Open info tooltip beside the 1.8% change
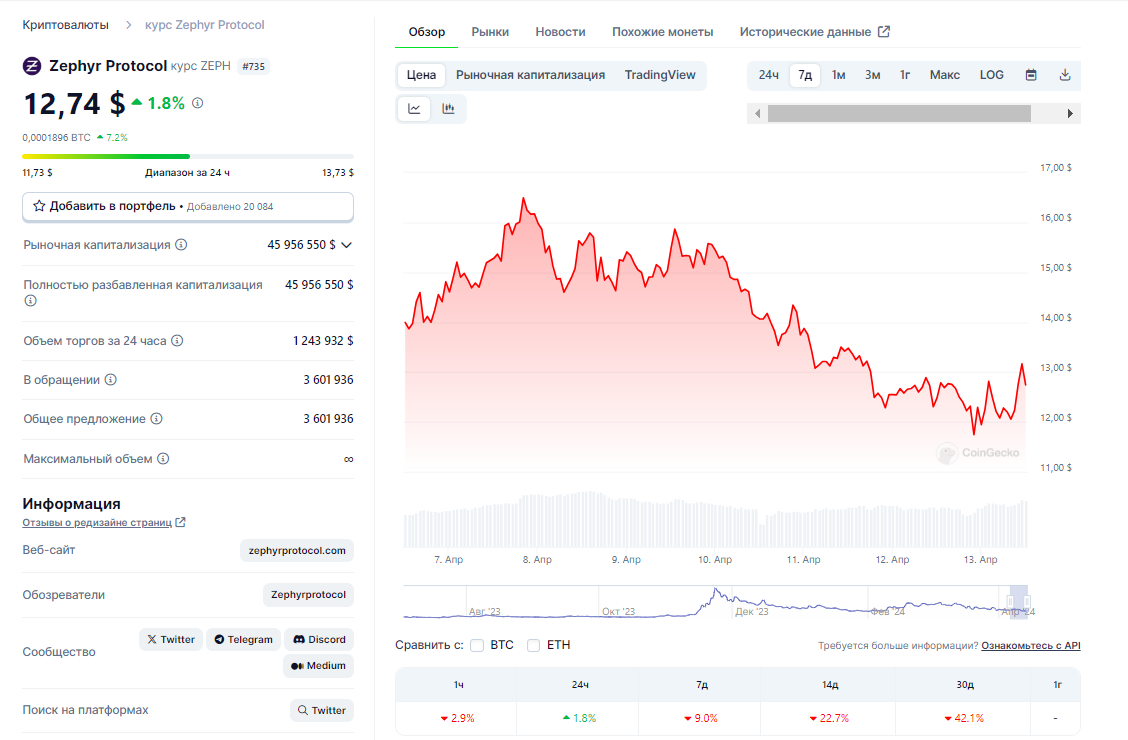The width and height of the screenshot is (1128, 740). 198,103
